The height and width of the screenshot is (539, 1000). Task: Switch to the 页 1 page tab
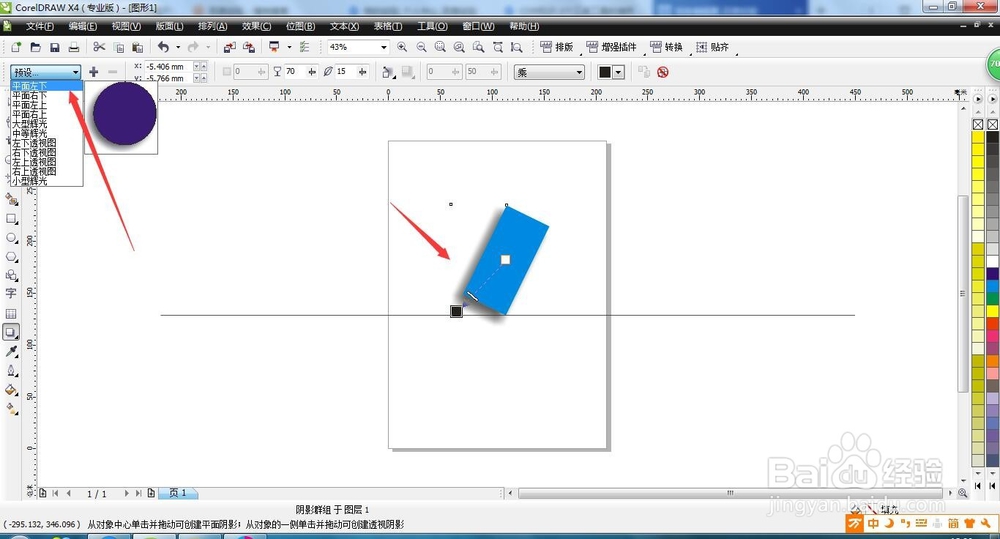click(178, 493)
